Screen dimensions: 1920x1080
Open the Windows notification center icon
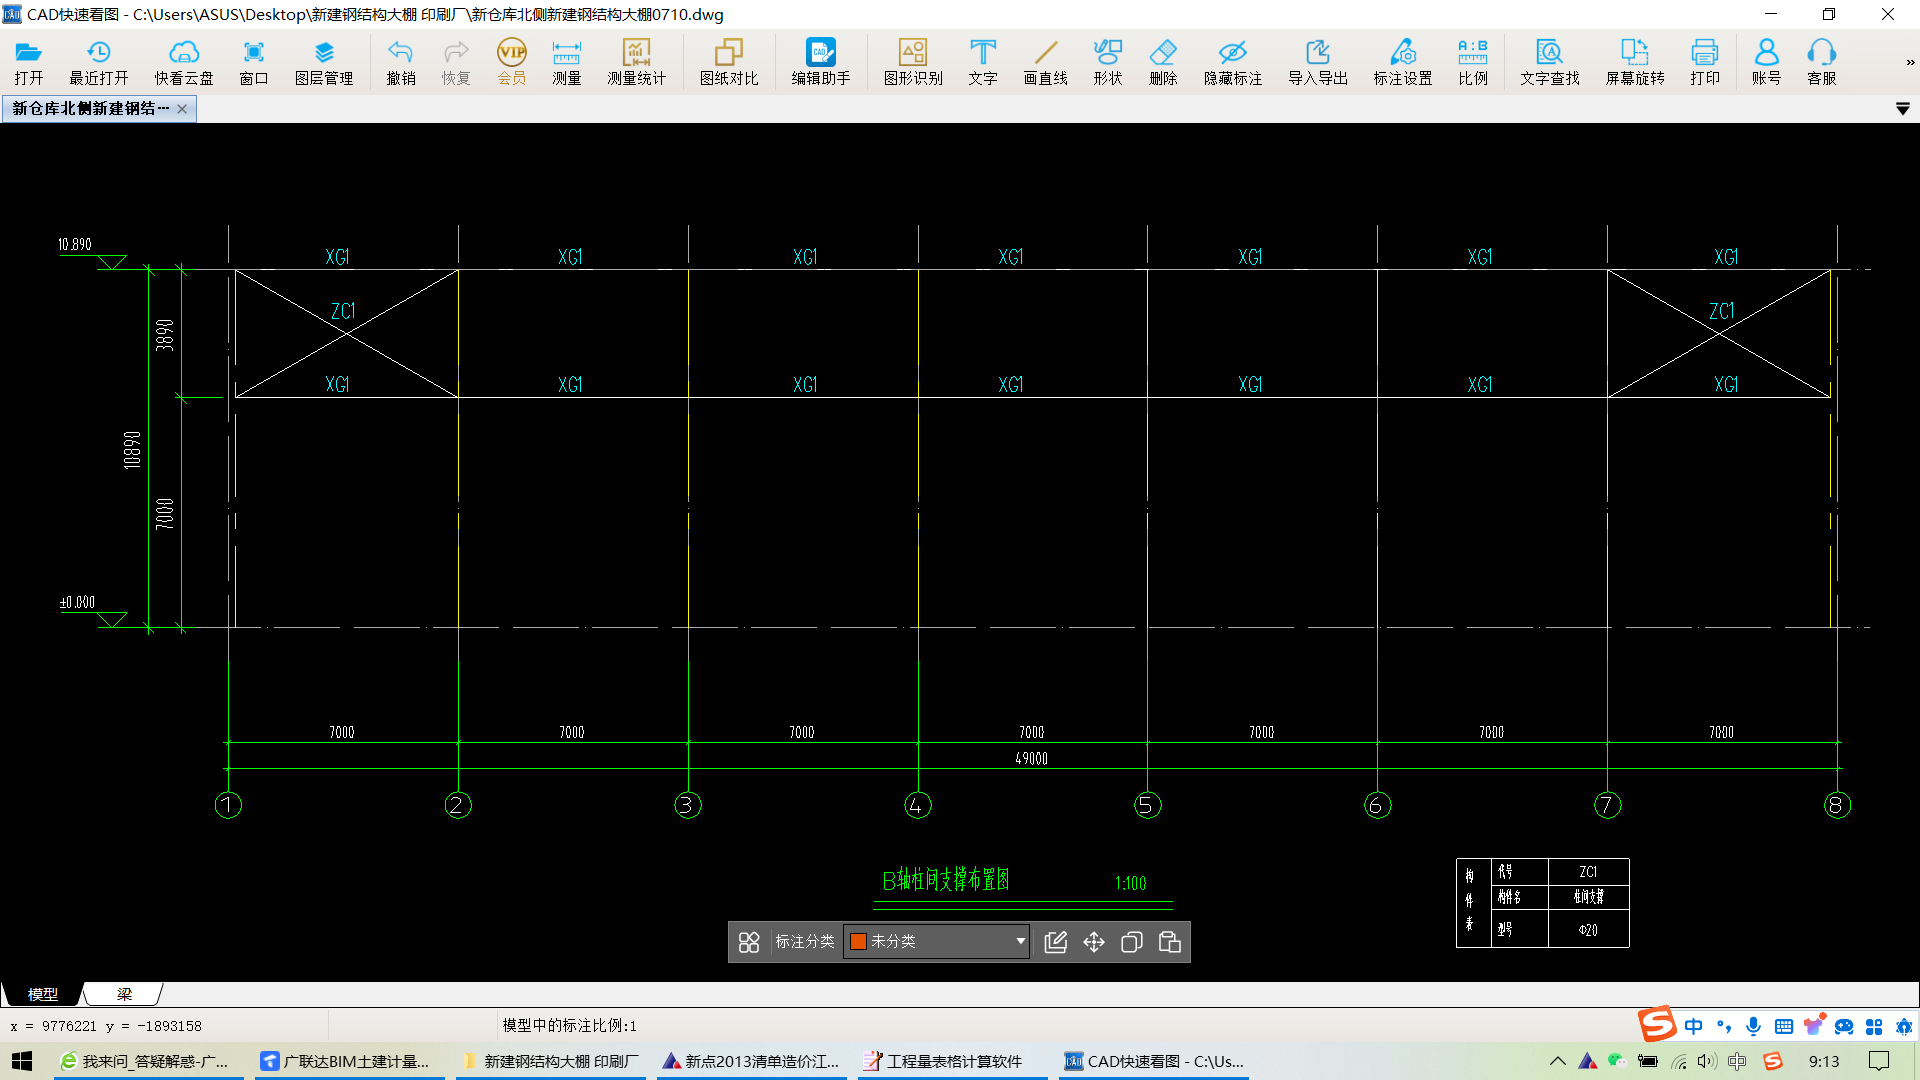tap(1879, 1061)
